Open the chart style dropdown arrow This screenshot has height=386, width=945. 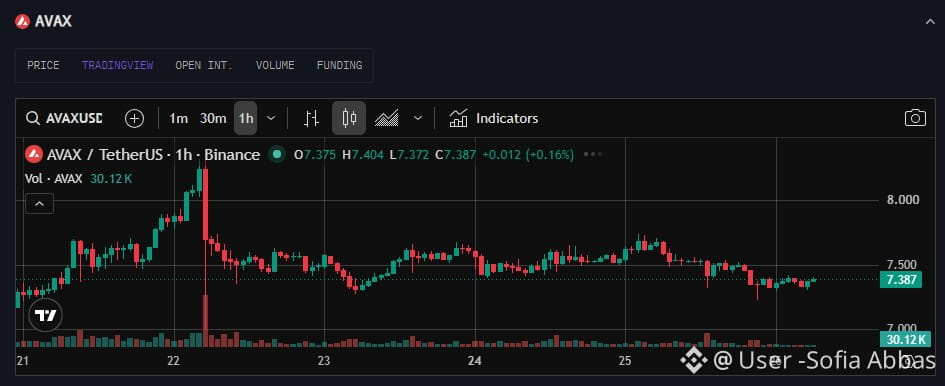(418, 118)
